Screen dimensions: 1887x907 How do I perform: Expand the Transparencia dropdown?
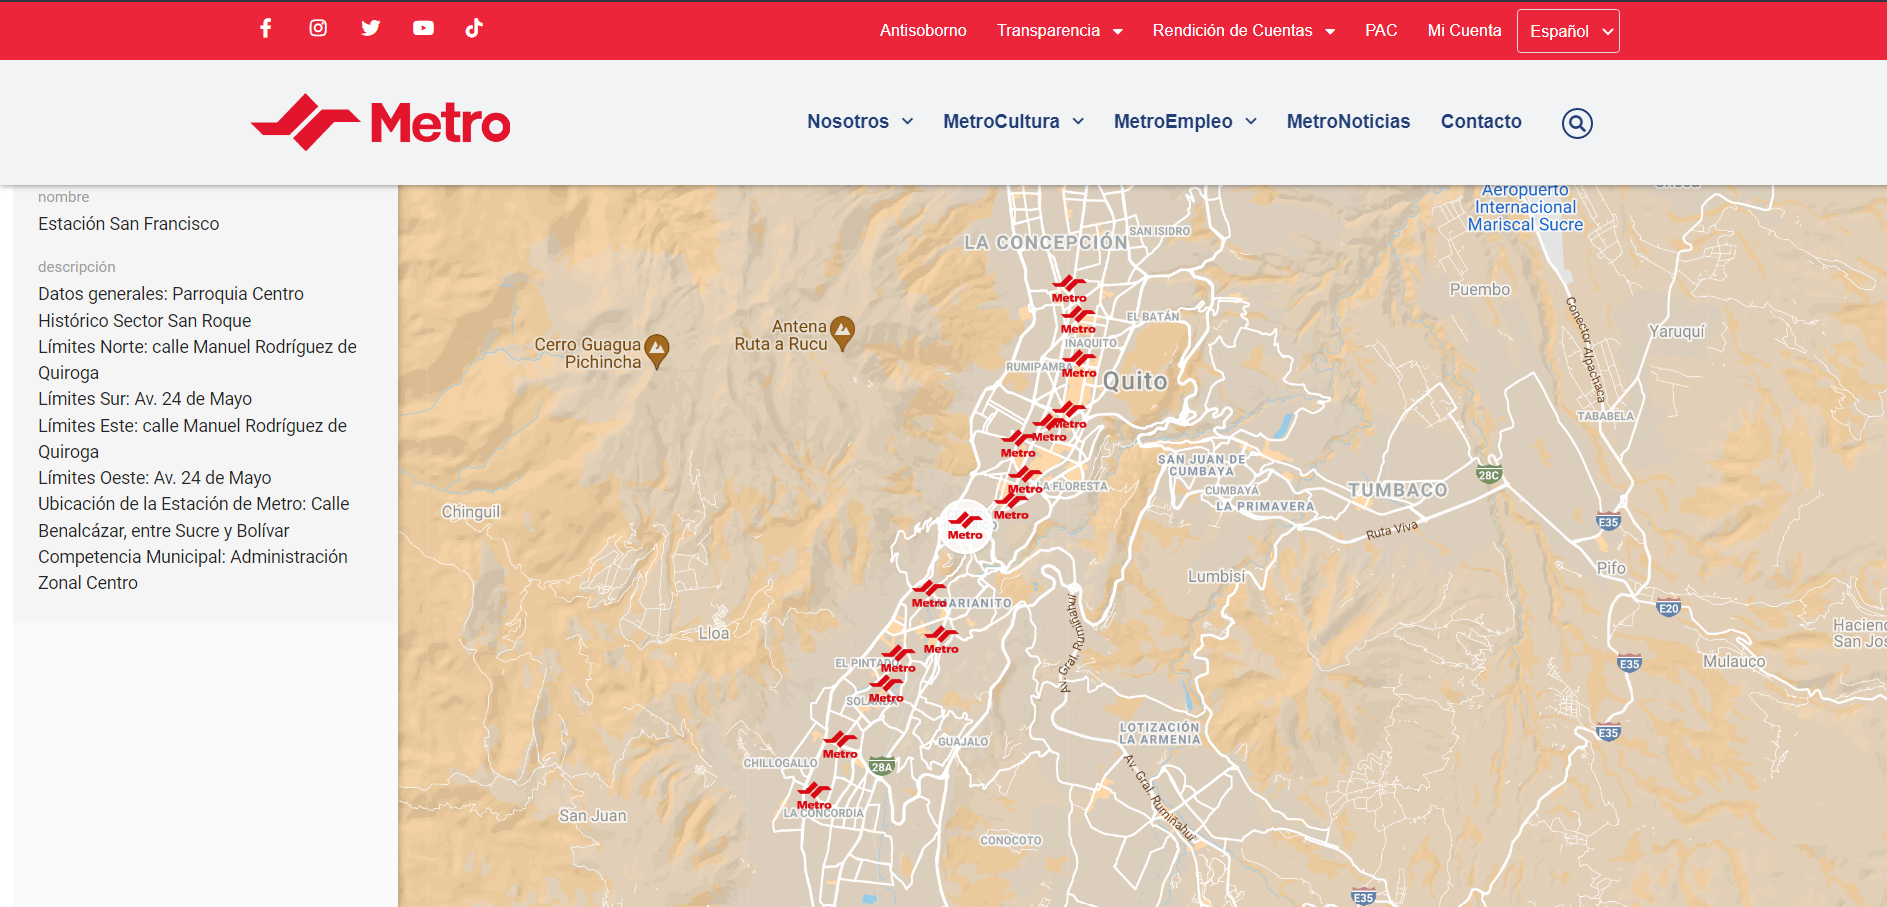coord(1059,31)
